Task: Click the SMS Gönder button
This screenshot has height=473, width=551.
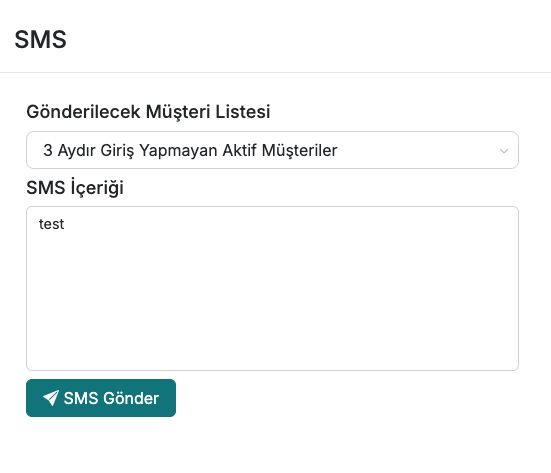Action: [101, 398]
